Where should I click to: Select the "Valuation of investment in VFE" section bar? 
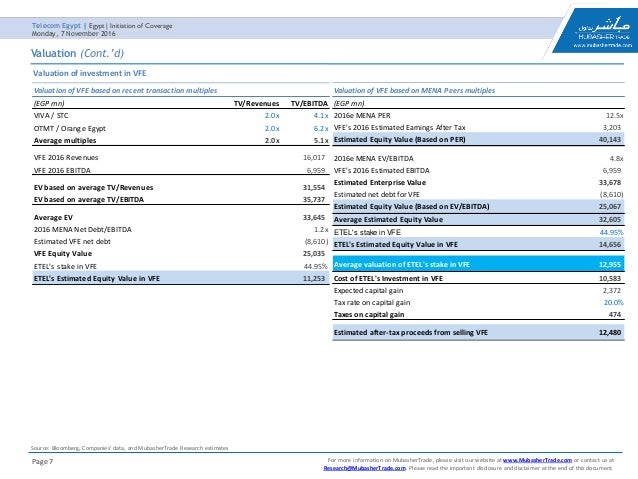pyautogui.click(x=78, y=74)
